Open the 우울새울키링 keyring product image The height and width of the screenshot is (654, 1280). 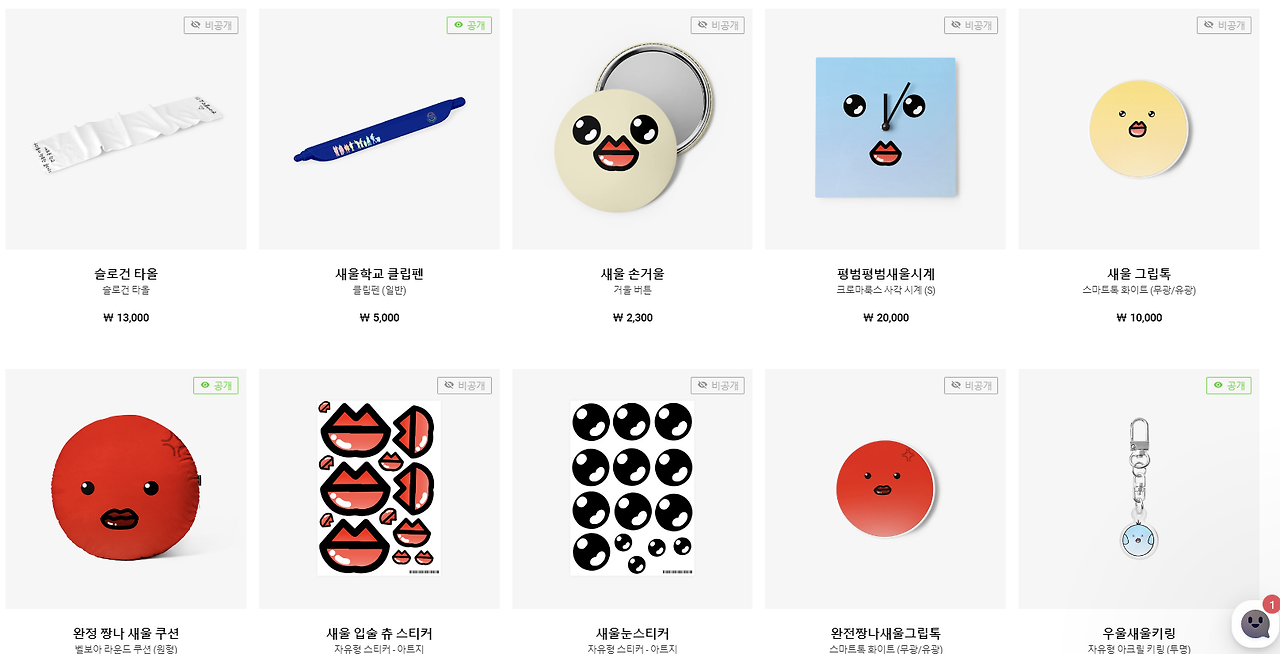1139,489
